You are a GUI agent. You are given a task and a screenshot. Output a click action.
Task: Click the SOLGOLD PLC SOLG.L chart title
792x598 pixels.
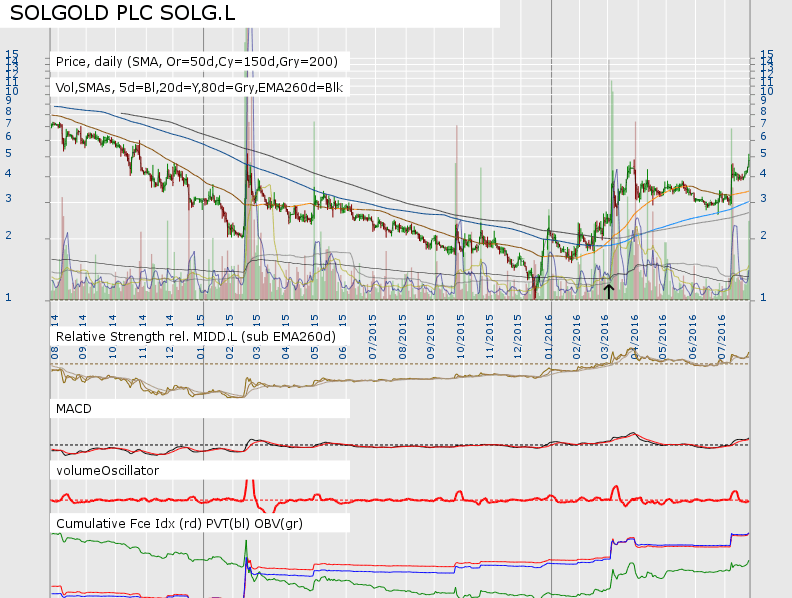click(123, 13)
